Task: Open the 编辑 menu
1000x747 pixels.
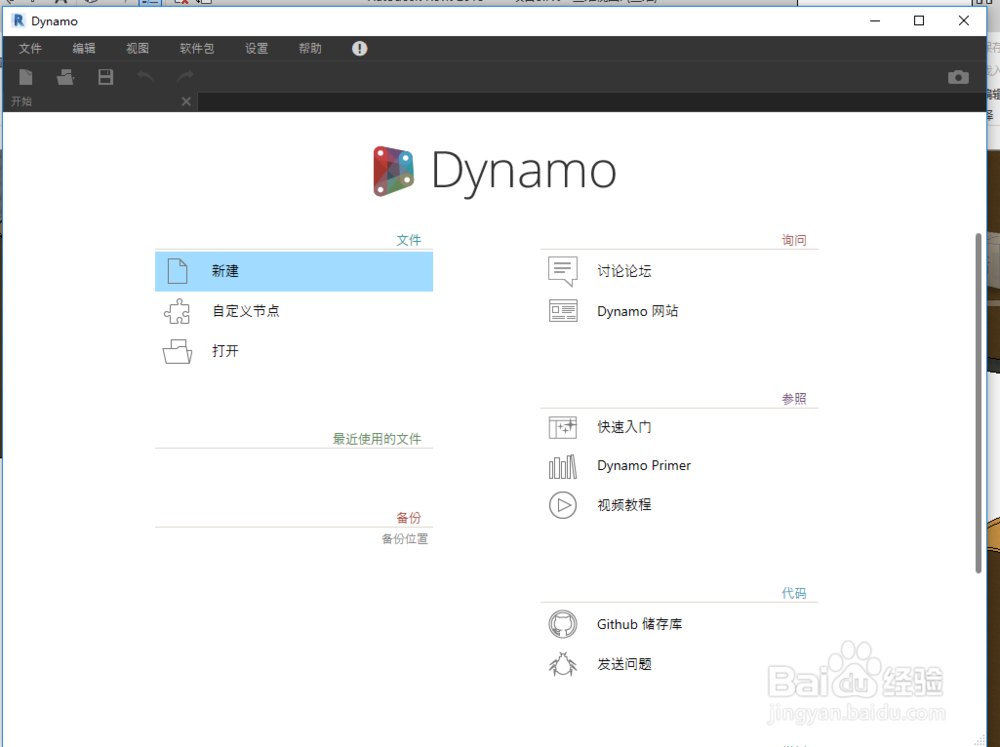Action: 84,48
